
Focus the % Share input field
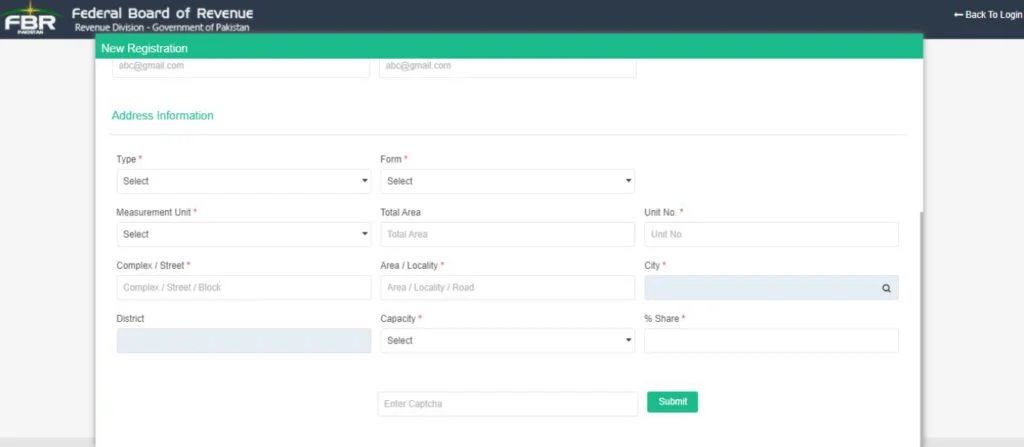click(x=771, y=340)
